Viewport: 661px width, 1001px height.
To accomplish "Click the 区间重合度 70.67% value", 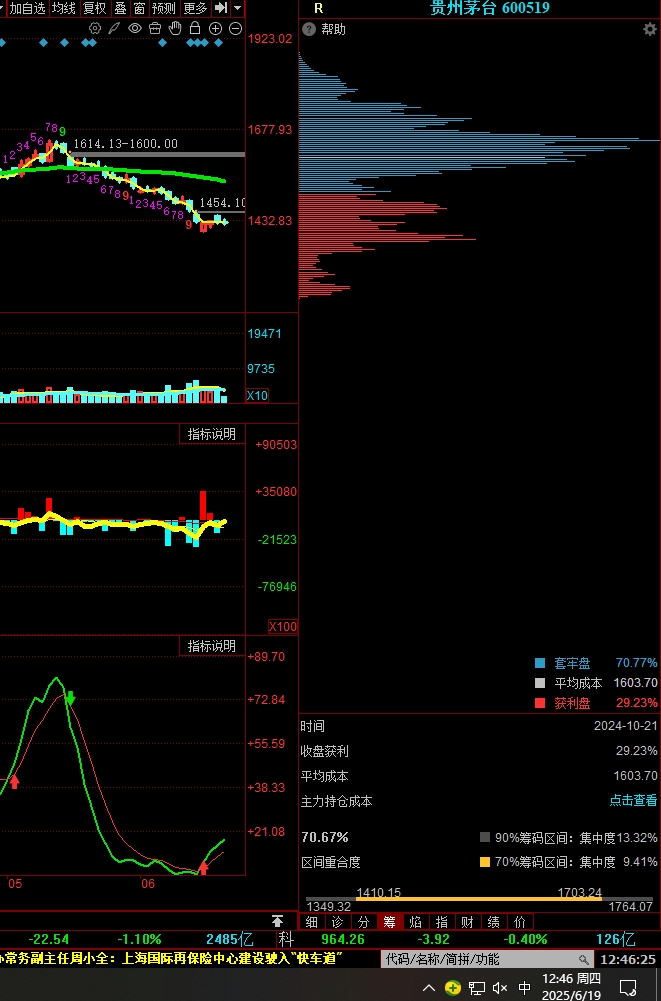I will (325, 837).
